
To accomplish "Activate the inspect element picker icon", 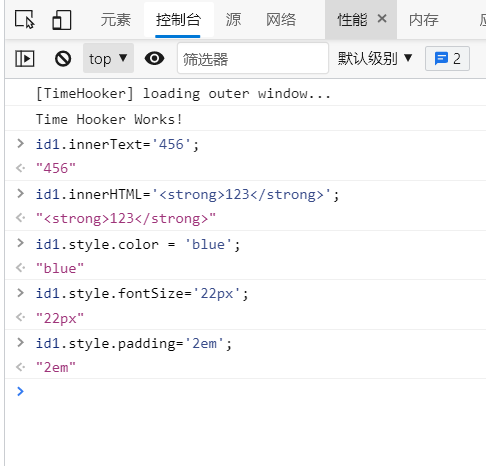I will tap(25, 19).
